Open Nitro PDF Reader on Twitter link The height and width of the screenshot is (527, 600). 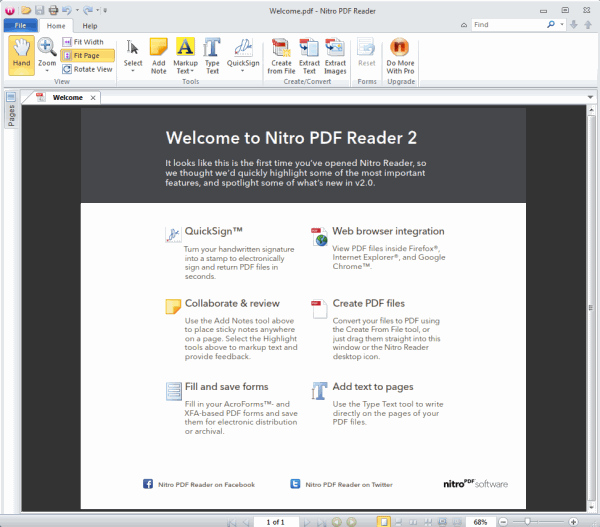(x=349, y=484)
